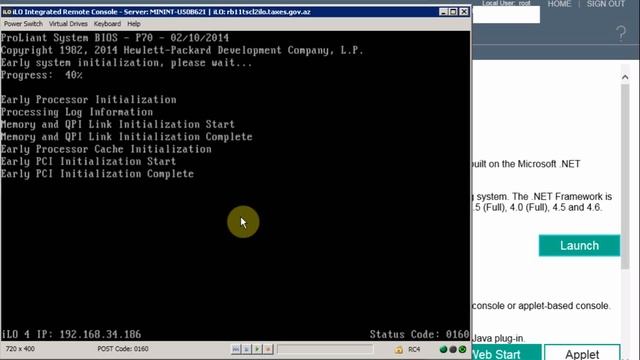The image size is (640, 360).
Task: Click the 'Progress: 40%' console line
Action: coord(42,76)
